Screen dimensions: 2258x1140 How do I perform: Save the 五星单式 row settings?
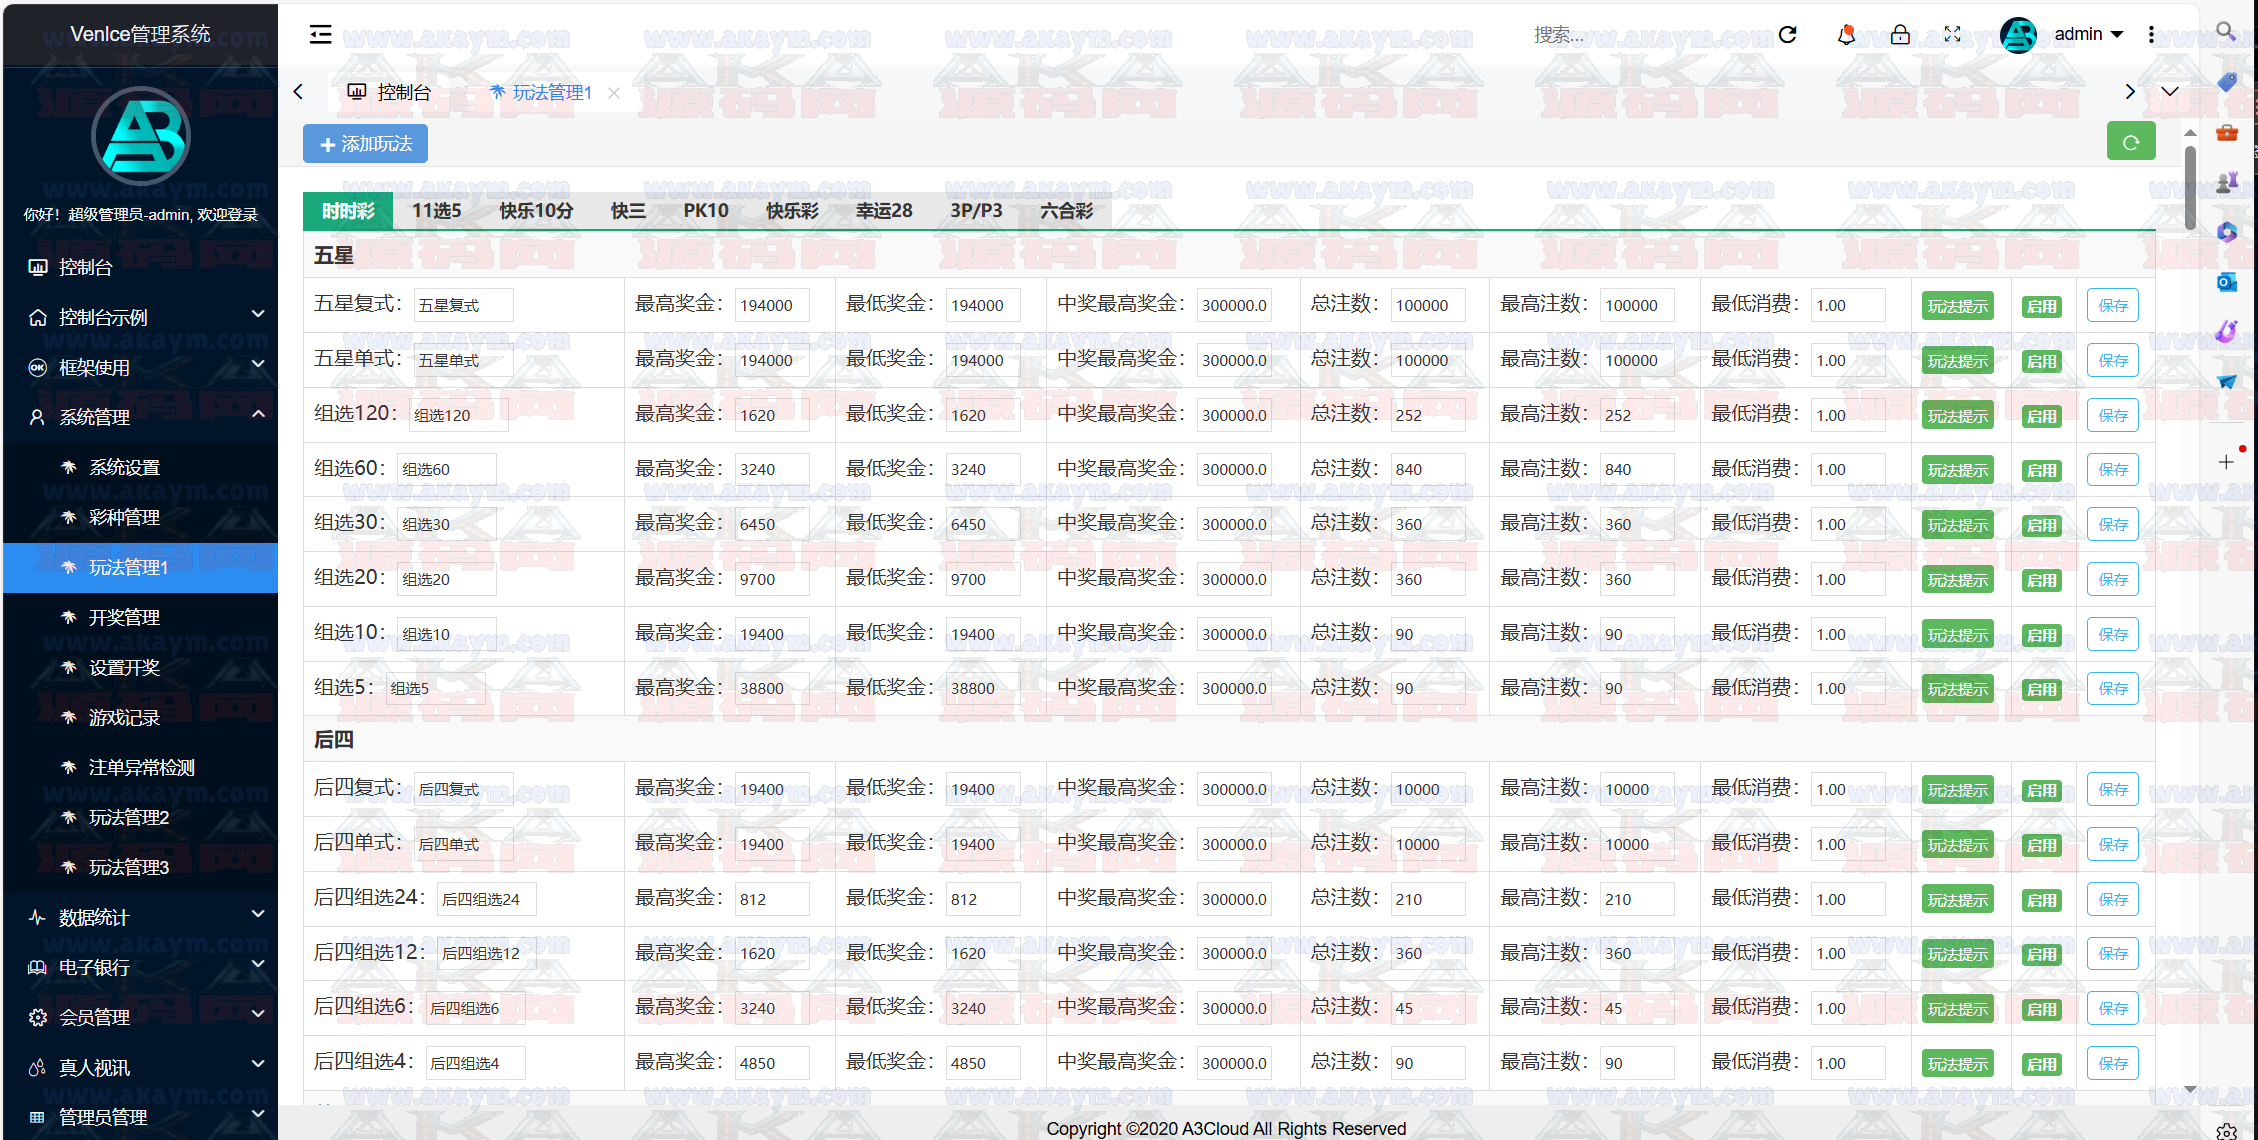pyautogui.click(x=2112, y=361)
